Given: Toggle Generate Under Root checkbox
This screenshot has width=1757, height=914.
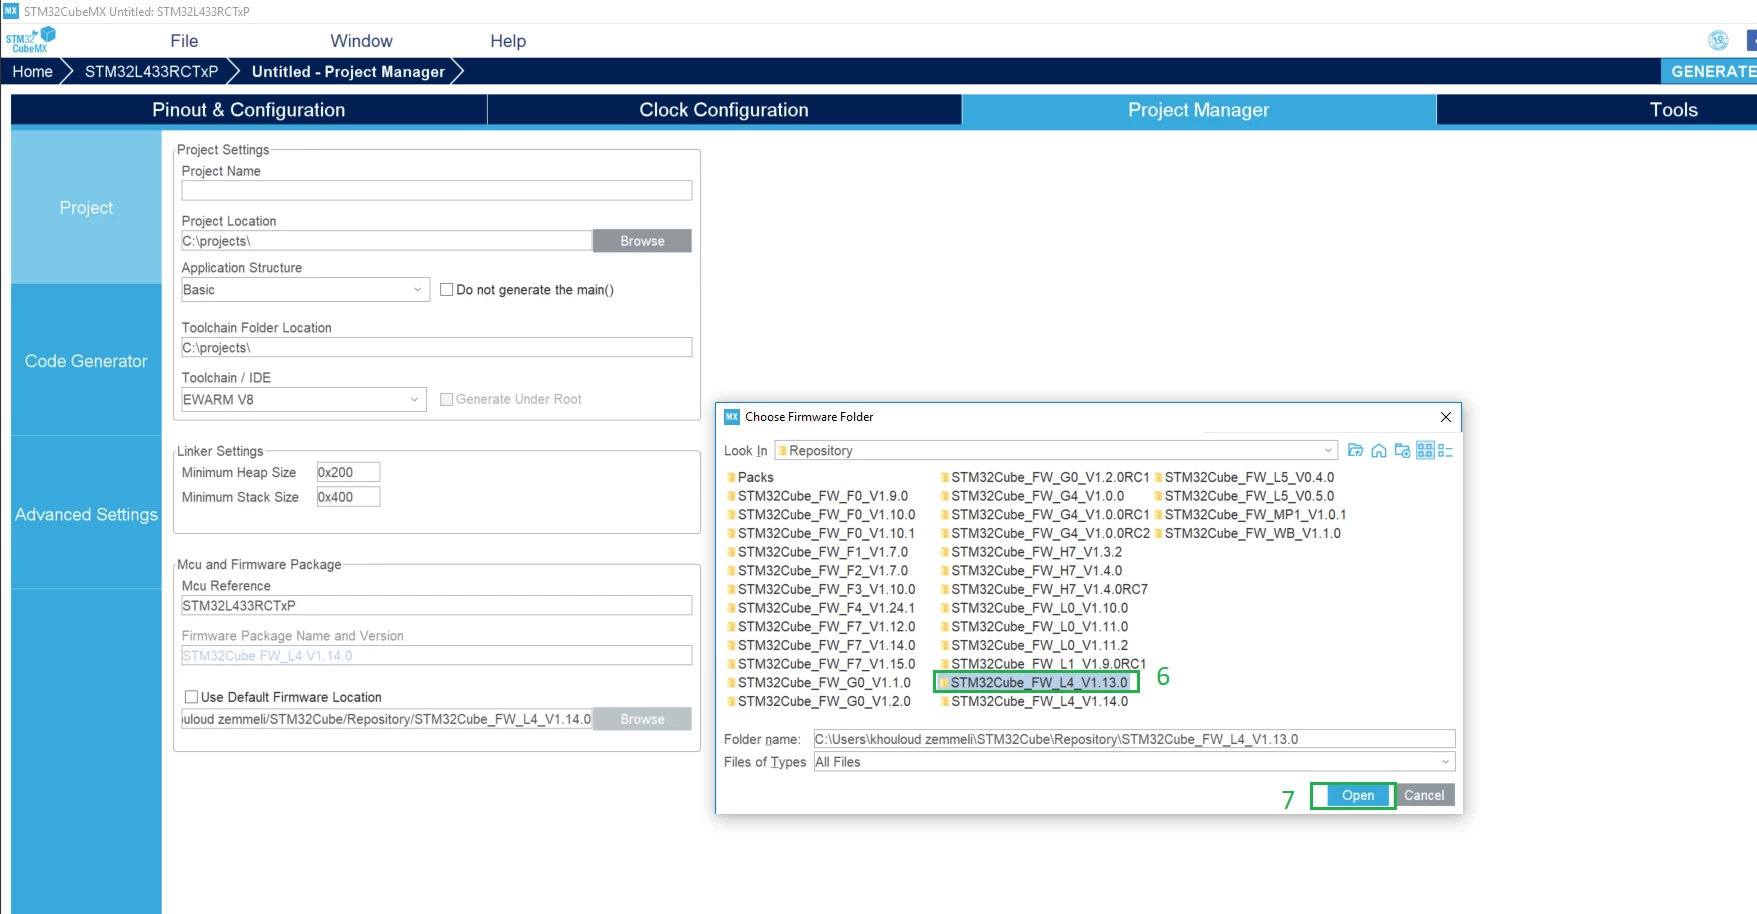Looking at the screenshot, I should click(x=447, y=399).
